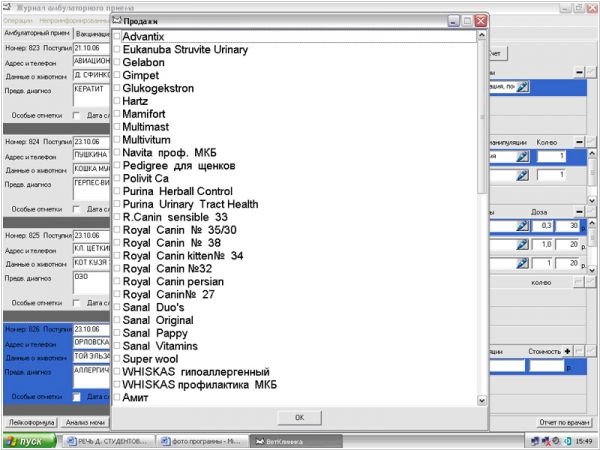Click up arrow of Продажи list scrollbar
The height and width of the screenshot is (450, 600).
click(482, 35)
